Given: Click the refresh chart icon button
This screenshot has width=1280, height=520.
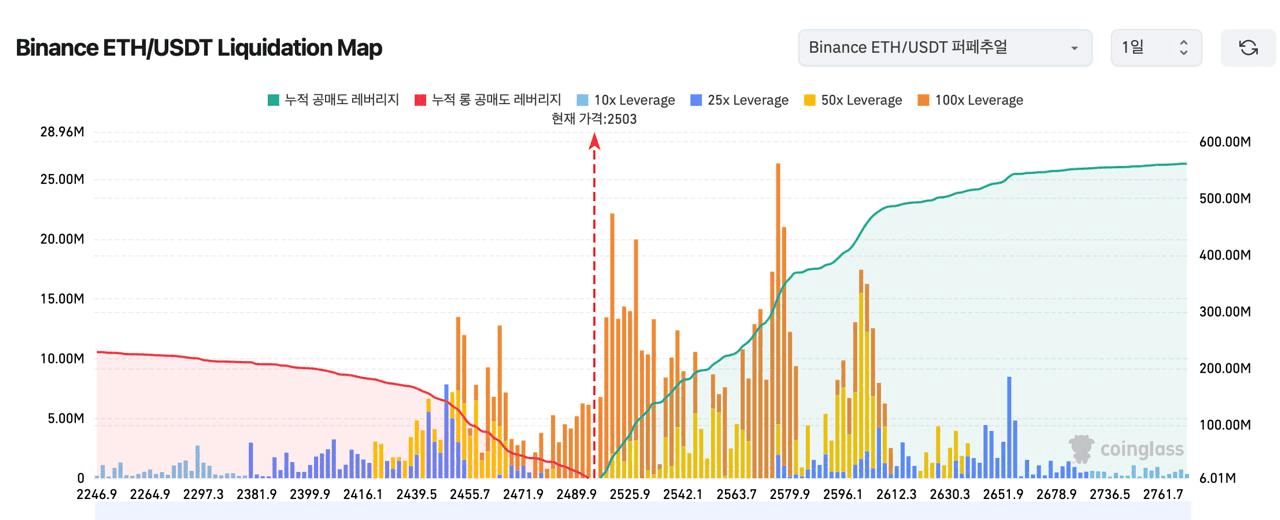Looking at the screenshot, I should click(1248, 48).
